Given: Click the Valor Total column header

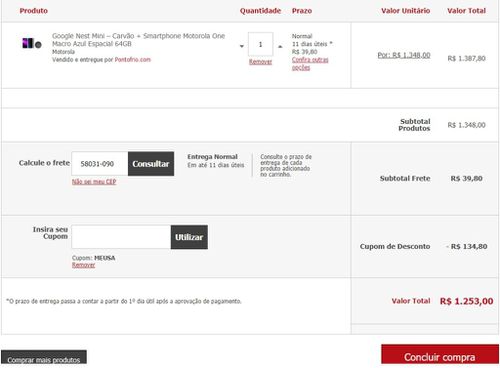Looking at the screenshot, I should point(466,11).
